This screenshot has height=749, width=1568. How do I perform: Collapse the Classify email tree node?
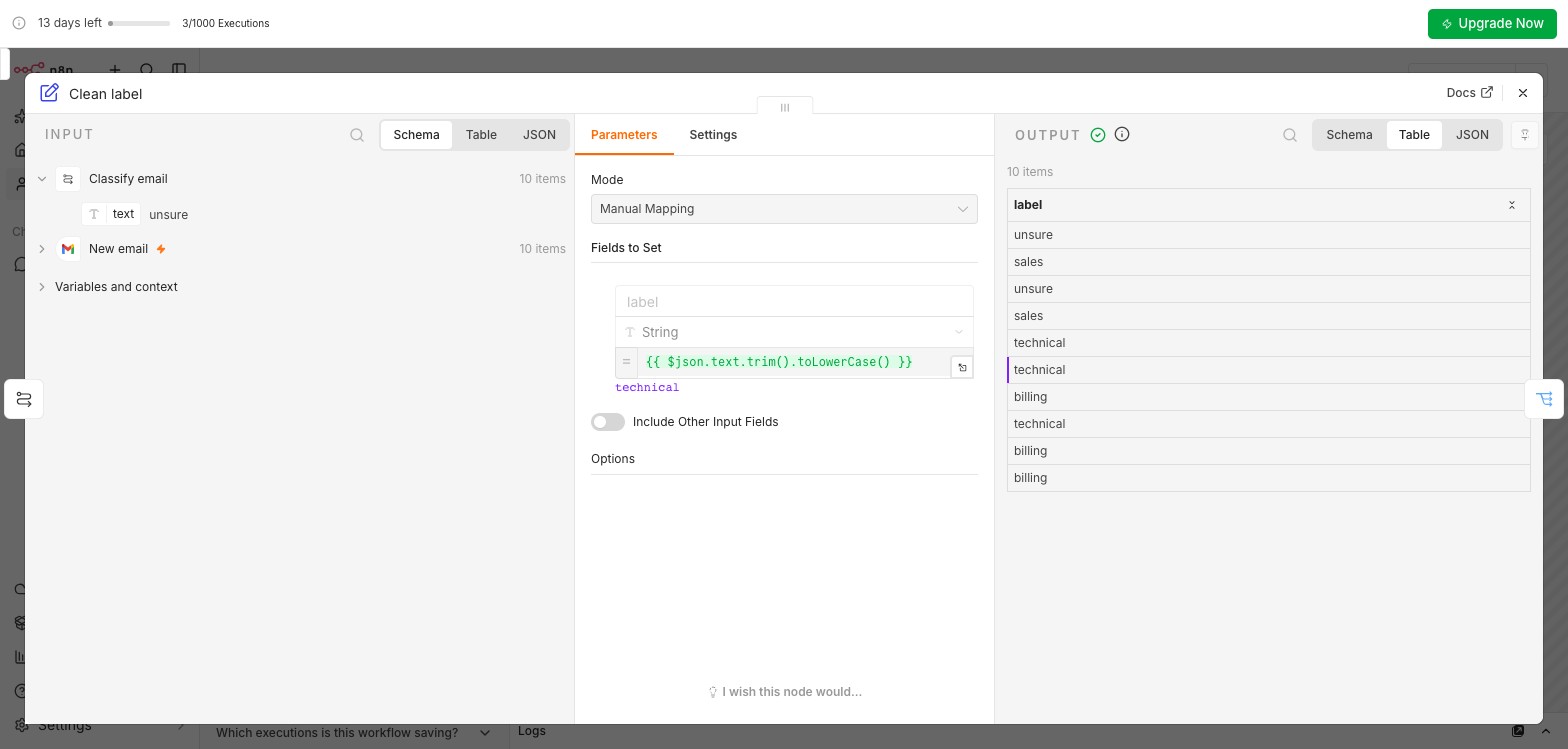[x=42, y=179]
